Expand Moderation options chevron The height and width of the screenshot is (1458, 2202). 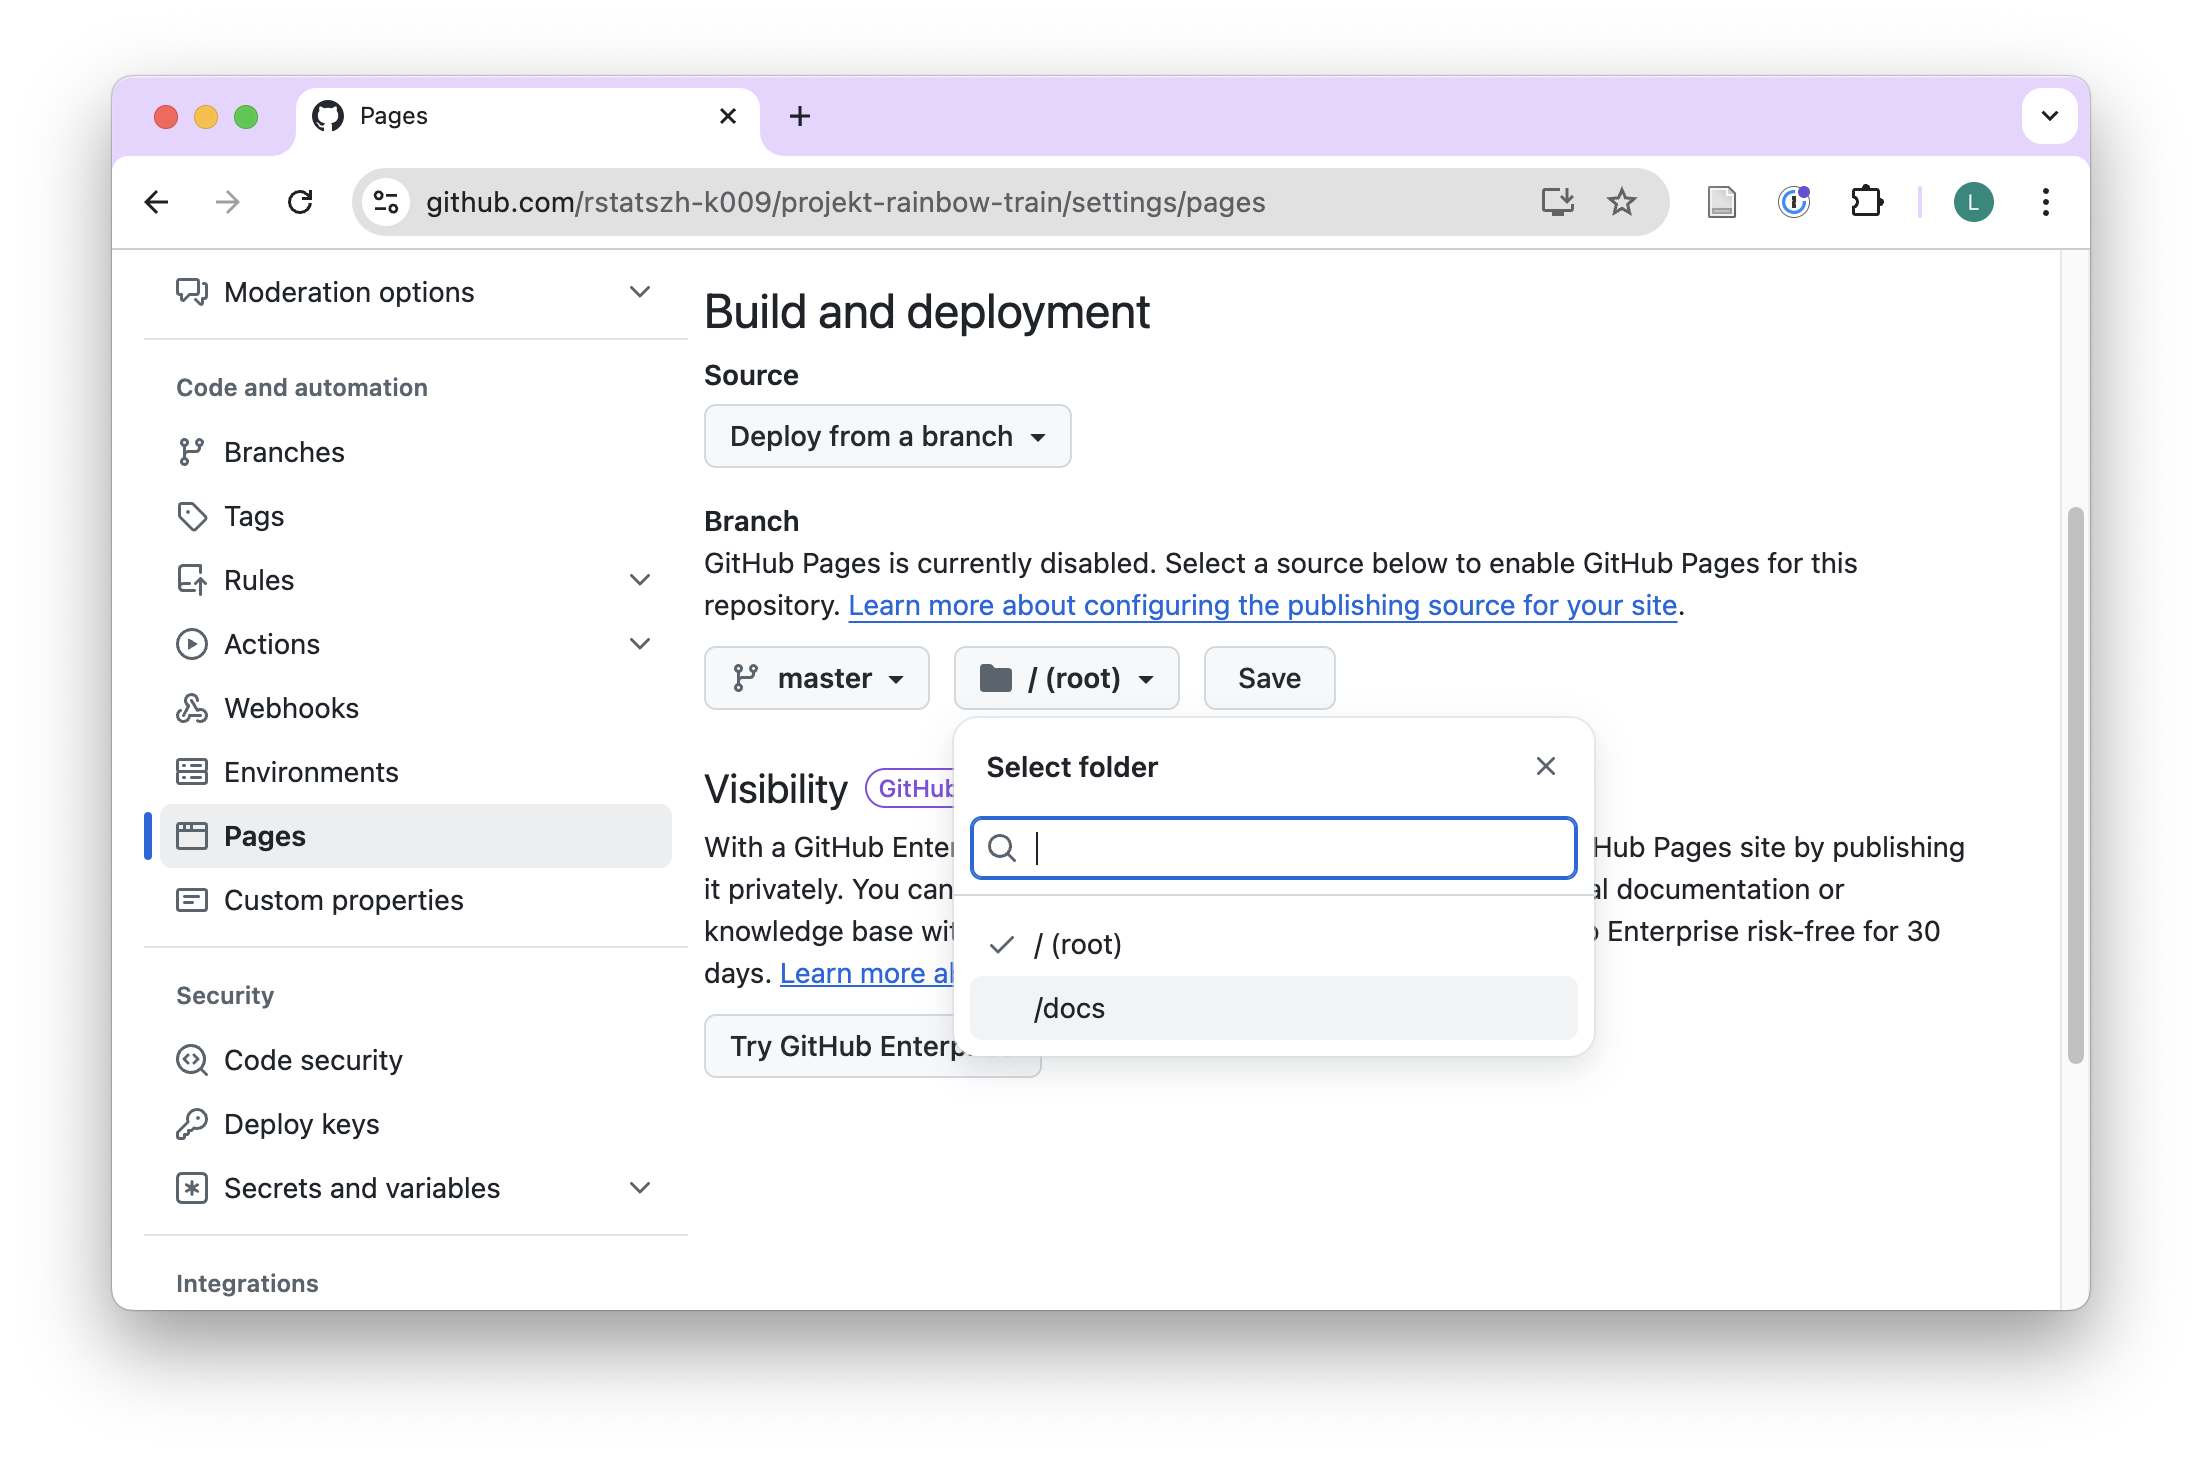[640, 292]
